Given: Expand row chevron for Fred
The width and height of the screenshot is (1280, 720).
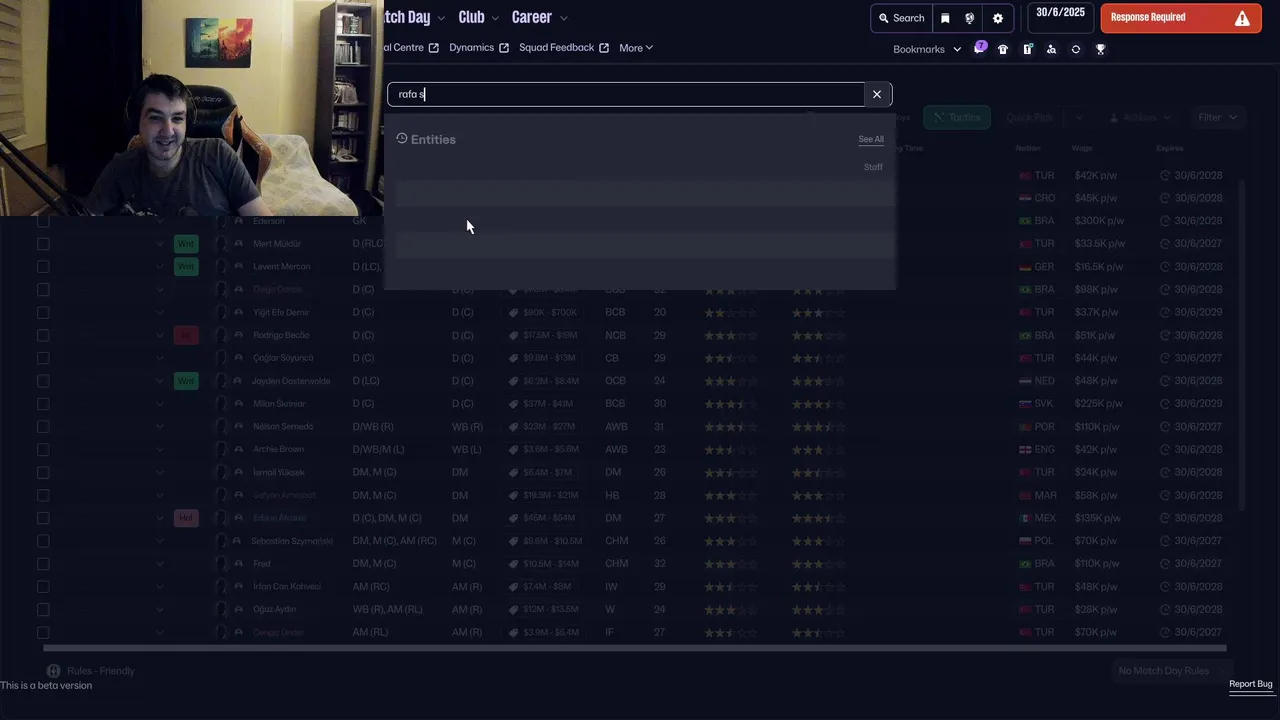Looking at the screenshot, I should 160,564.
